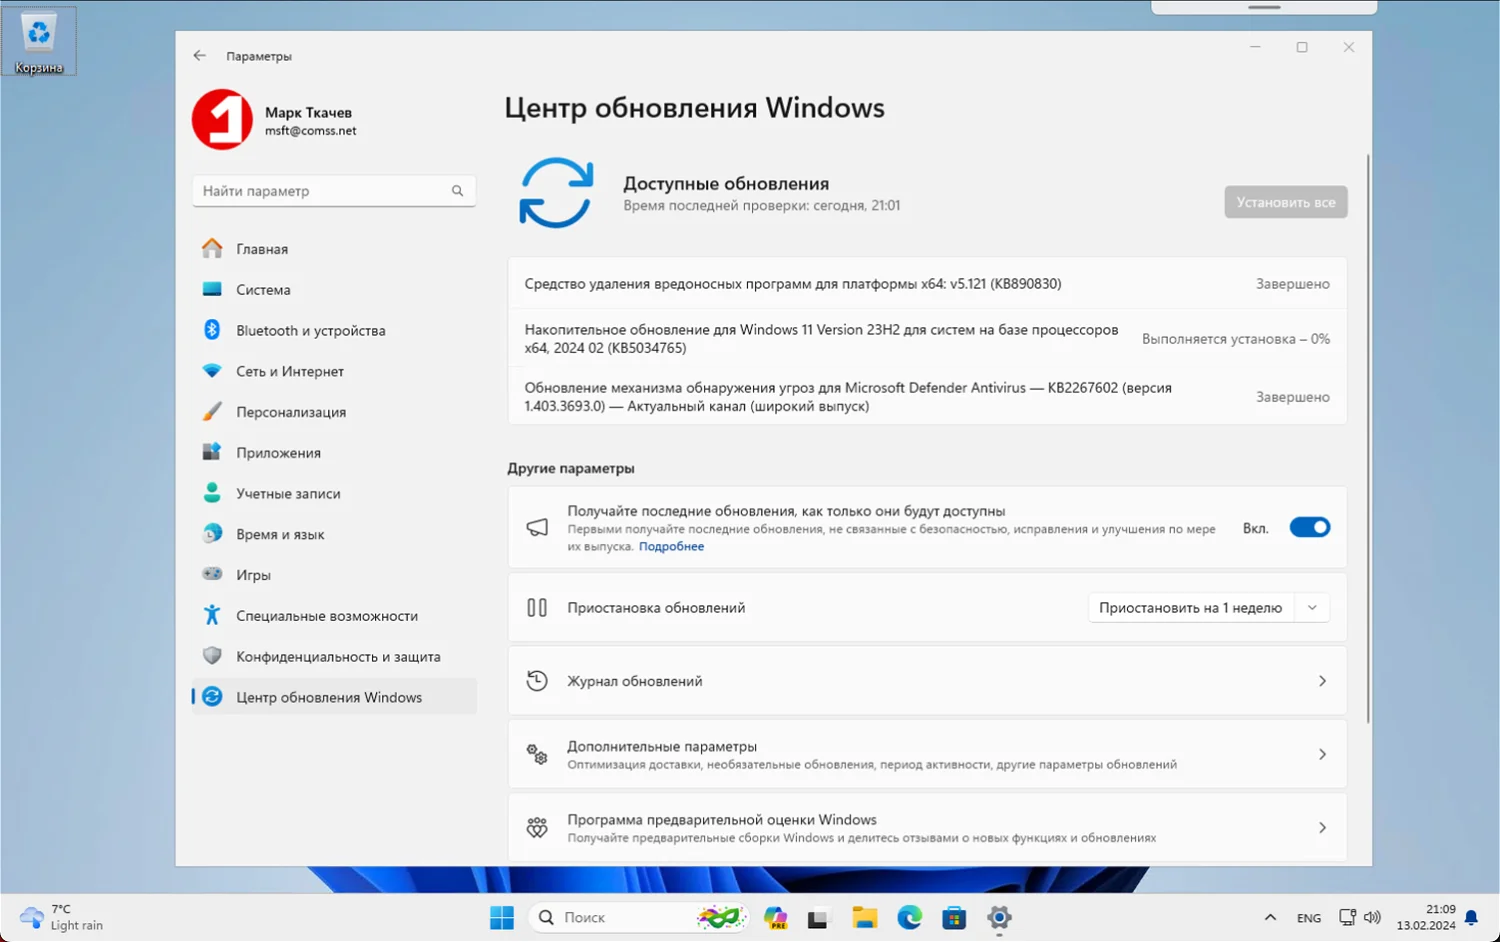
Task: Click the magnifier icon in Найти параметр box
Action: tap(457, 190)
